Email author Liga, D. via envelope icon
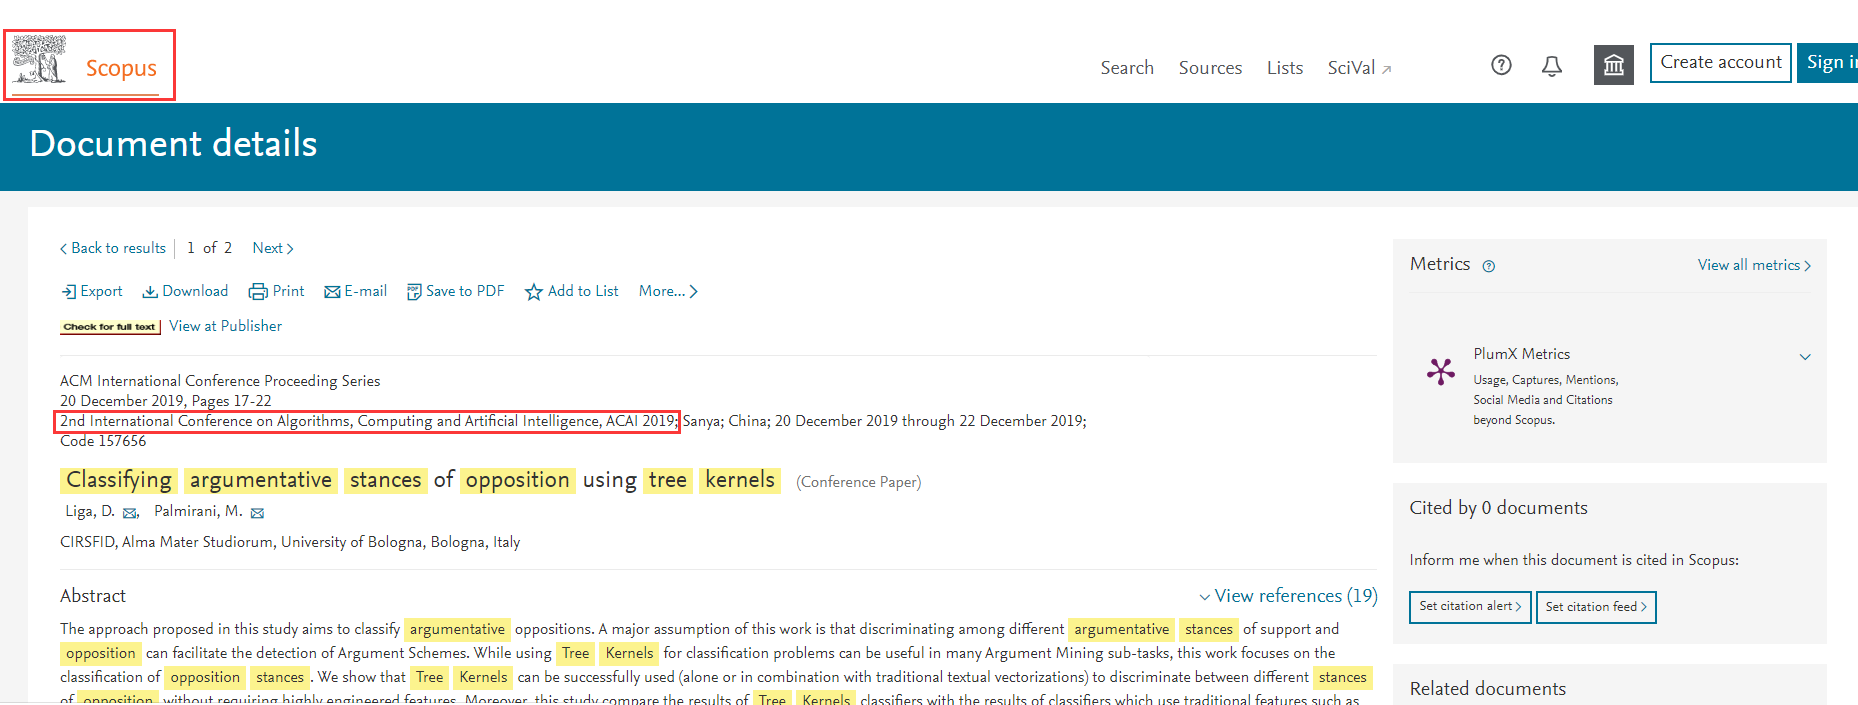The width and height of the screenshot is (1858, 705). 130,513
